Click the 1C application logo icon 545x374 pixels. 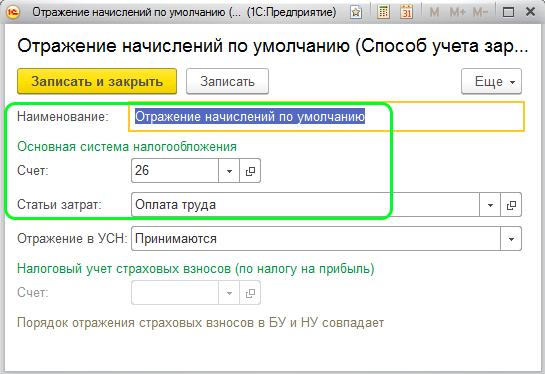click(13, 13)
